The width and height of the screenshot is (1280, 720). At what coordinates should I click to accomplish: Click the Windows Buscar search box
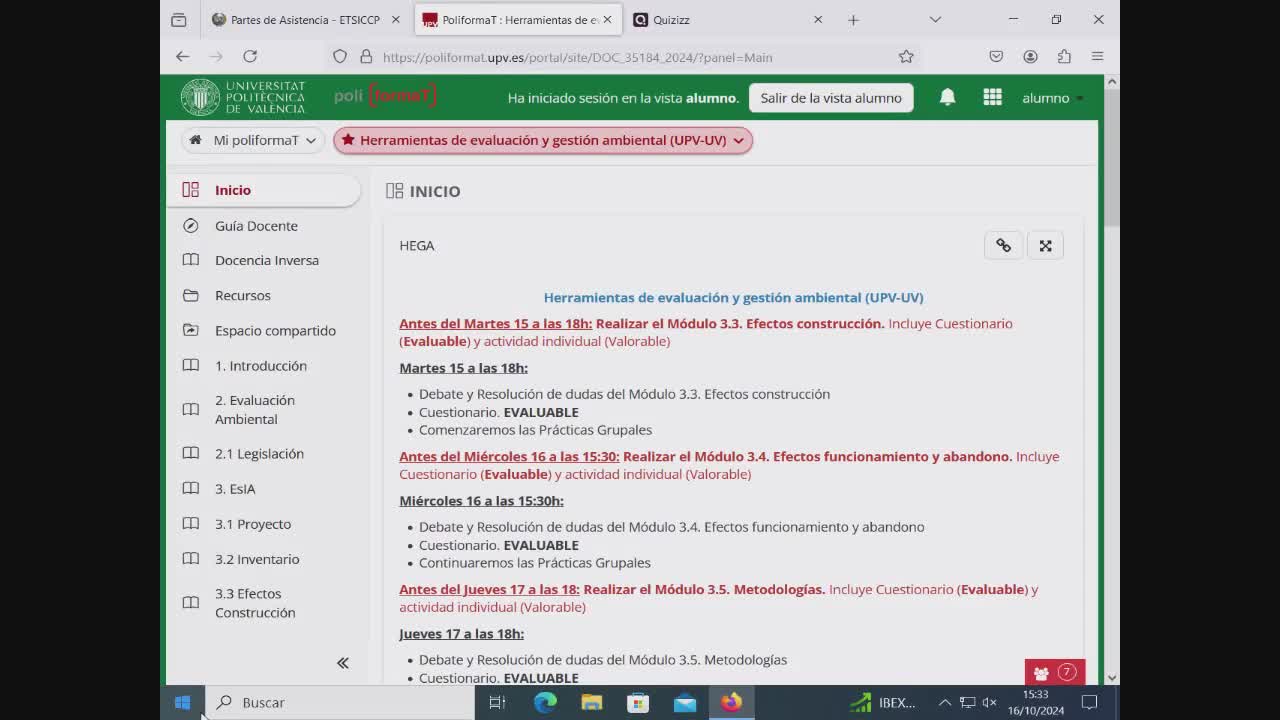(340, 702)
